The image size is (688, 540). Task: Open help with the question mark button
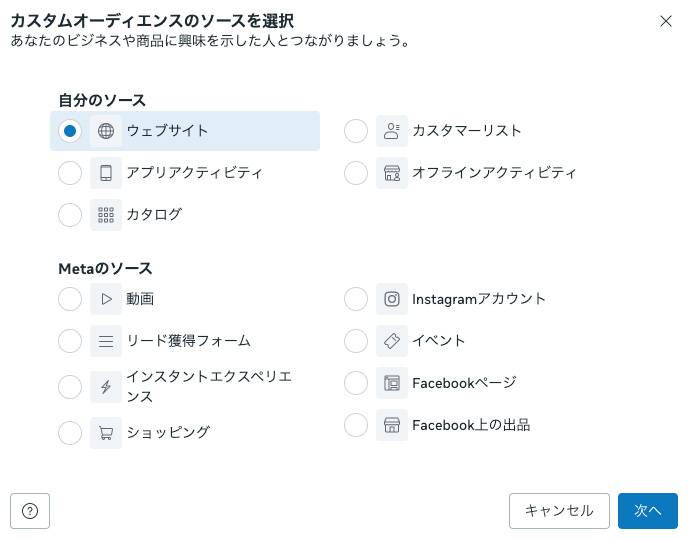point(30,510)
